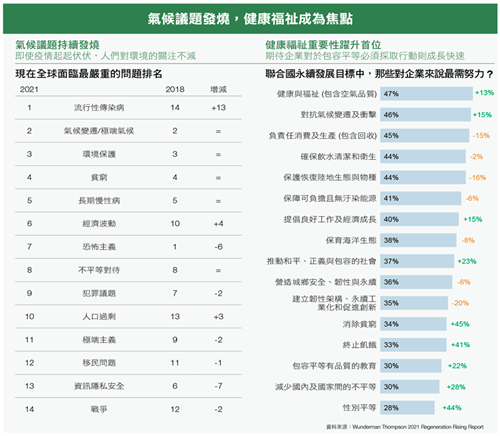Click the 28% bar for 性別平等
Viewport: 500px width, 436px height.
pyautogui.click(x=407, y=408)
